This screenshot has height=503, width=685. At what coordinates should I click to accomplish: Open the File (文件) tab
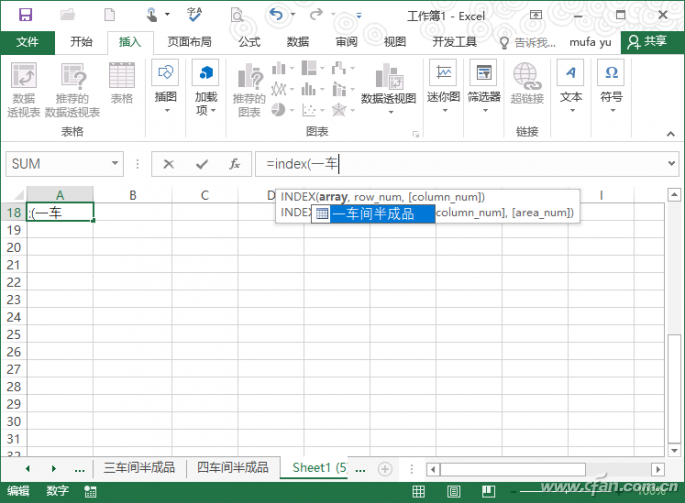27,42
